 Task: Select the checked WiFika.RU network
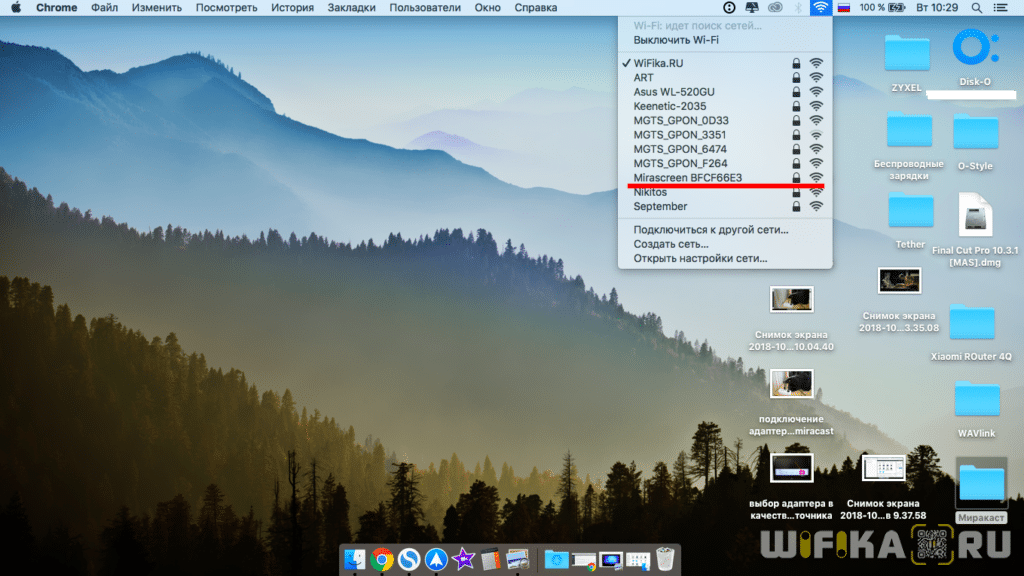[658, 63]
